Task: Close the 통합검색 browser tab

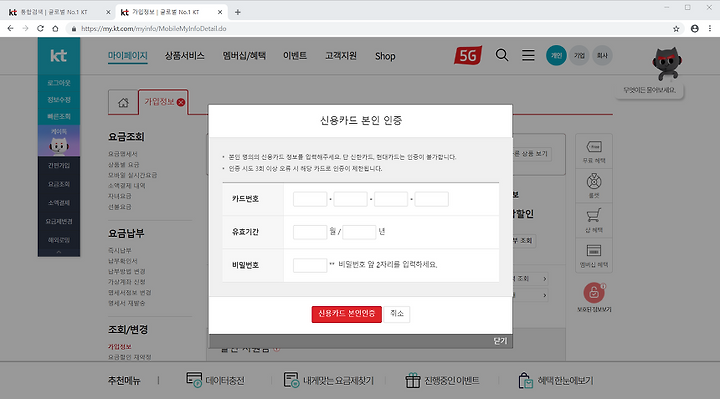Action: 108,12
